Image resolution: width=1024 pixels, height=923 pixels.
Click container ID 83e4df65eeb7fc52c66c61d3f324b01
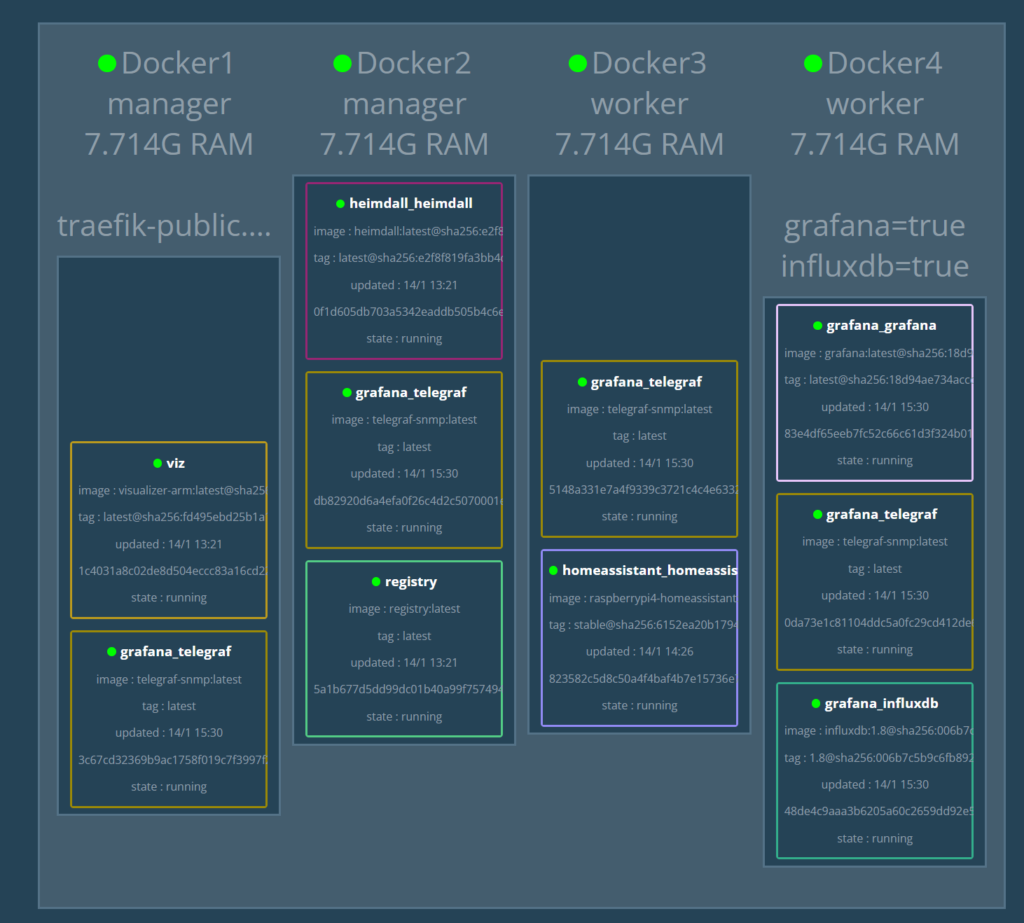(x=878, y=434)
